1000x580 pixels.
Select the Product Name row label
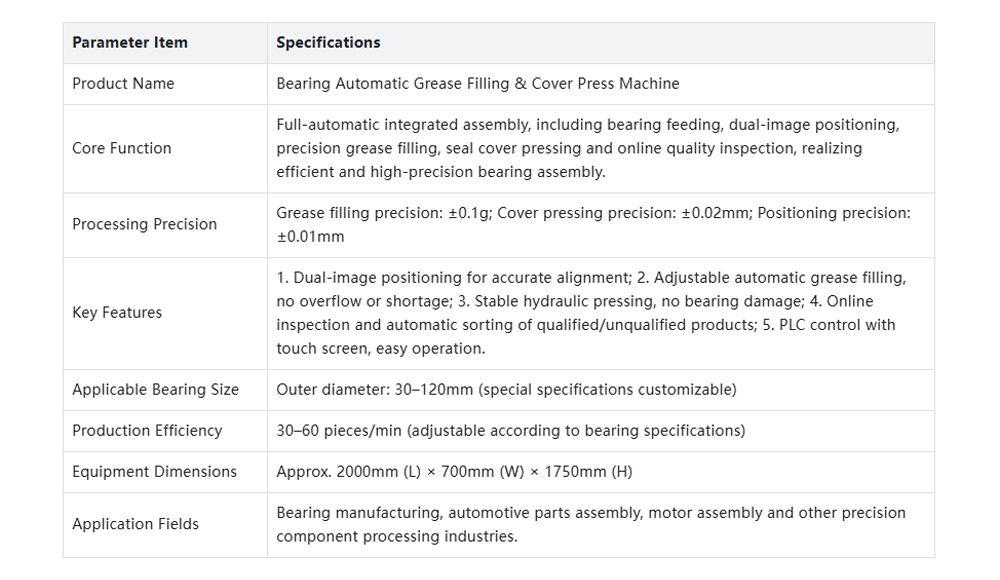pyautogui.click(x=123, y=84)
